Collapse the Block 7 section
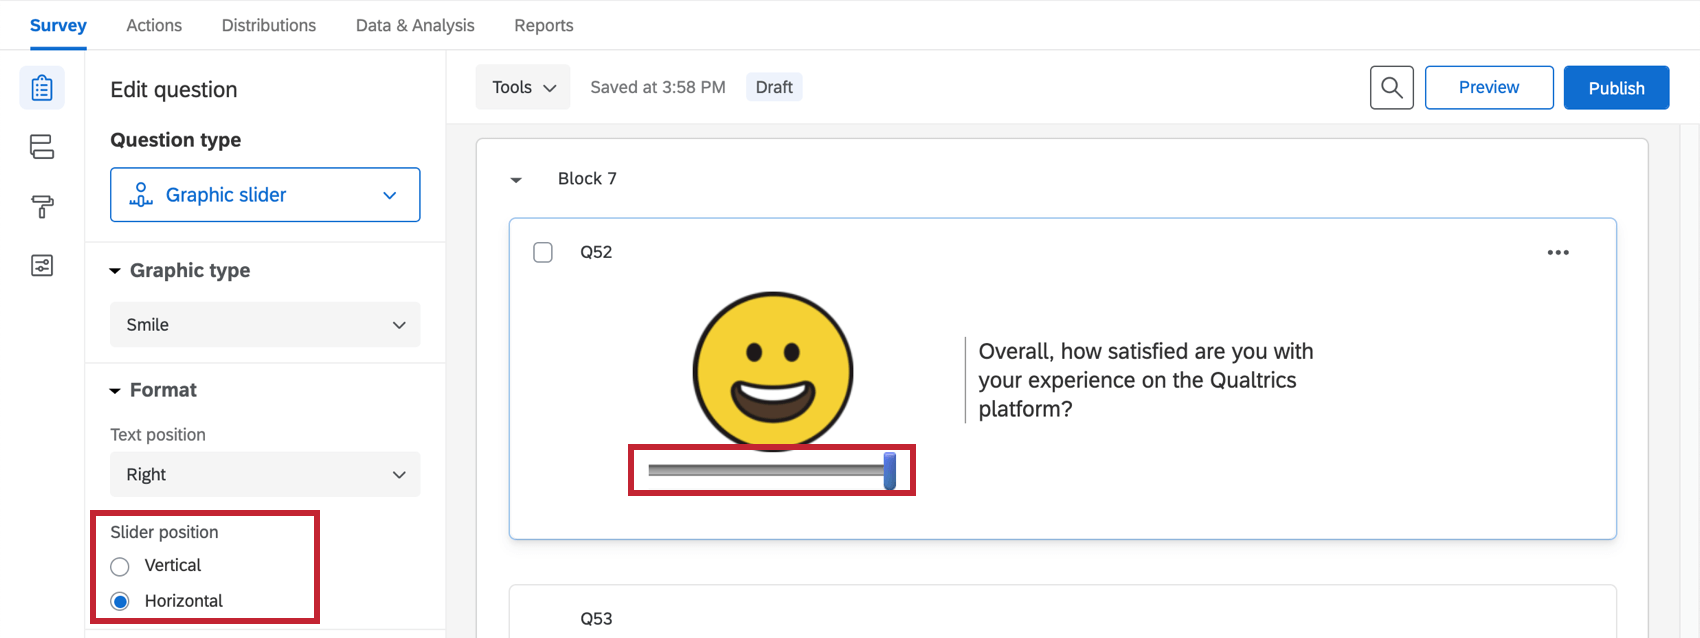The height and width of the screenshot is (638, 1700). (x=516, y=180)
